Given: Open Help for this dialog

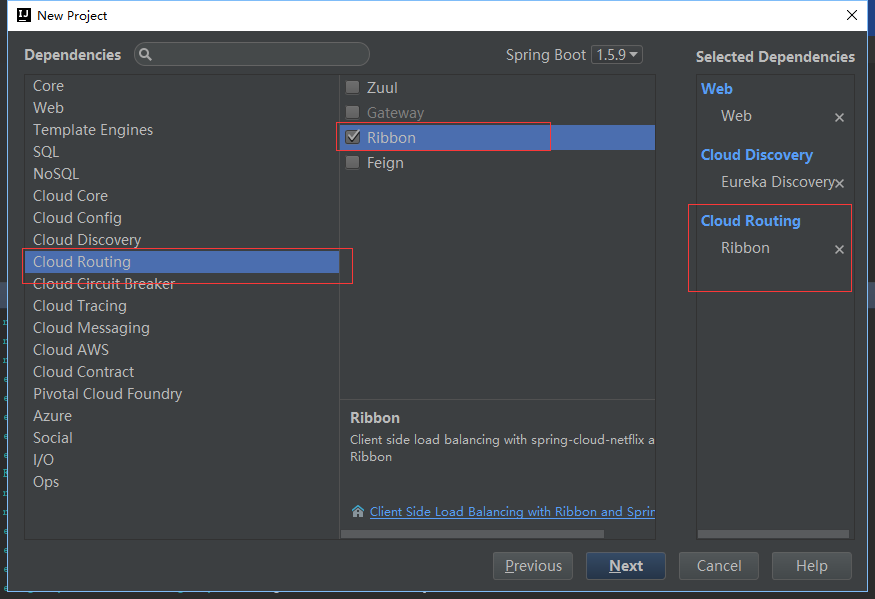Looking at the screenshot, I should click(x=811, y=566).
